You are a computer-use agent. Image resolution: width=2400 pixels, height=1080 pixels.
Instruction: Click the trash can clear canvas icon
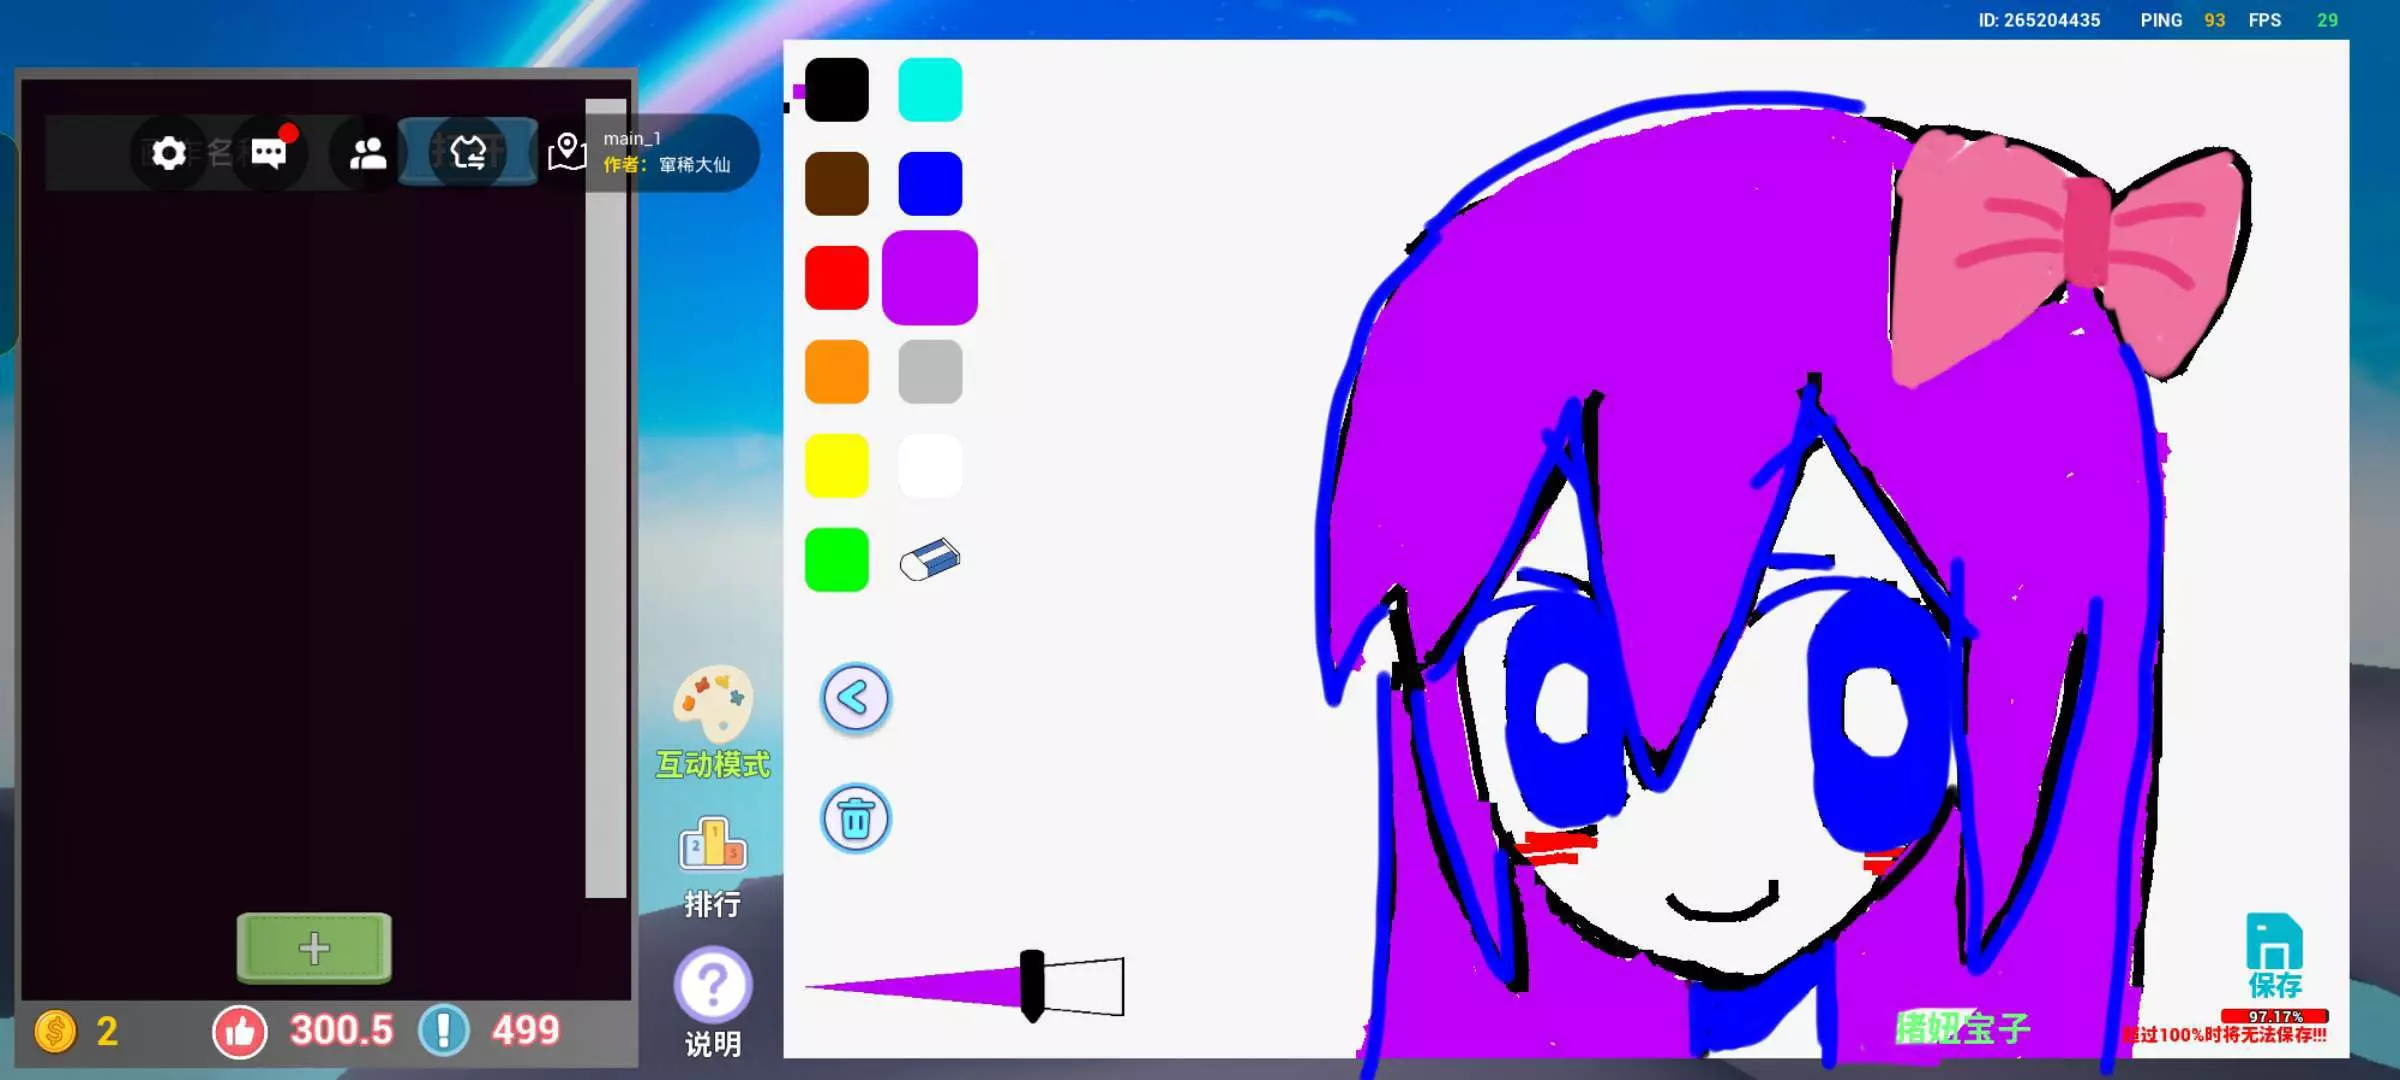coord(855,819)
